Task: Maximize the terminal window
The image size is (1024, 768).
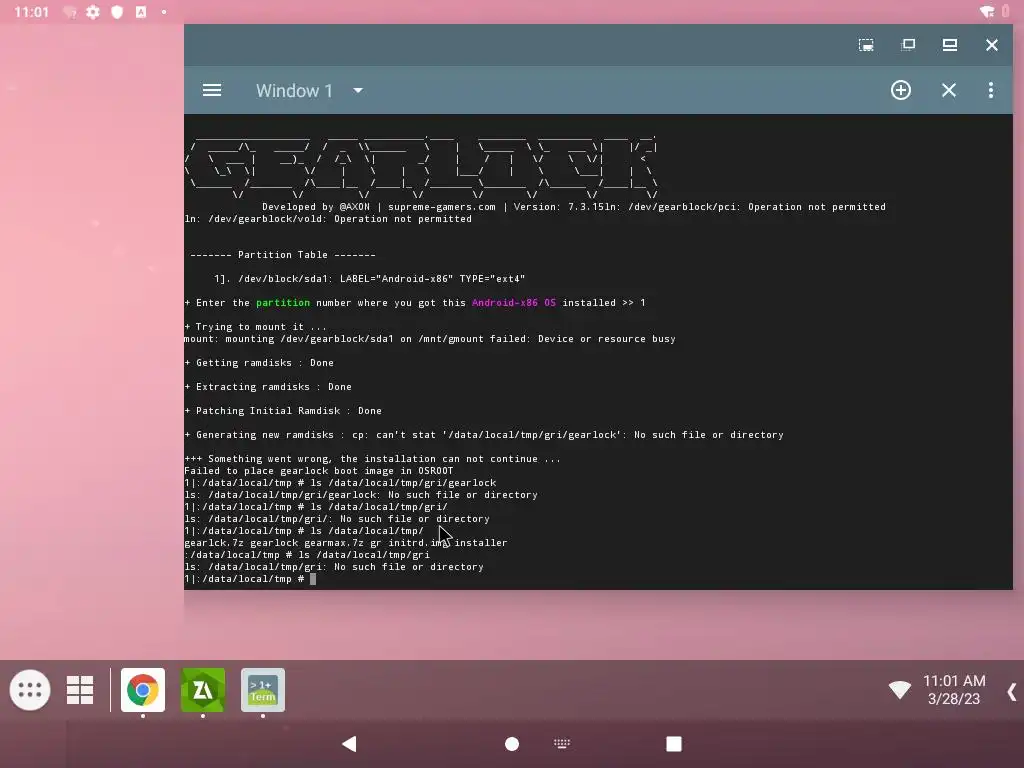Action: 950,45
